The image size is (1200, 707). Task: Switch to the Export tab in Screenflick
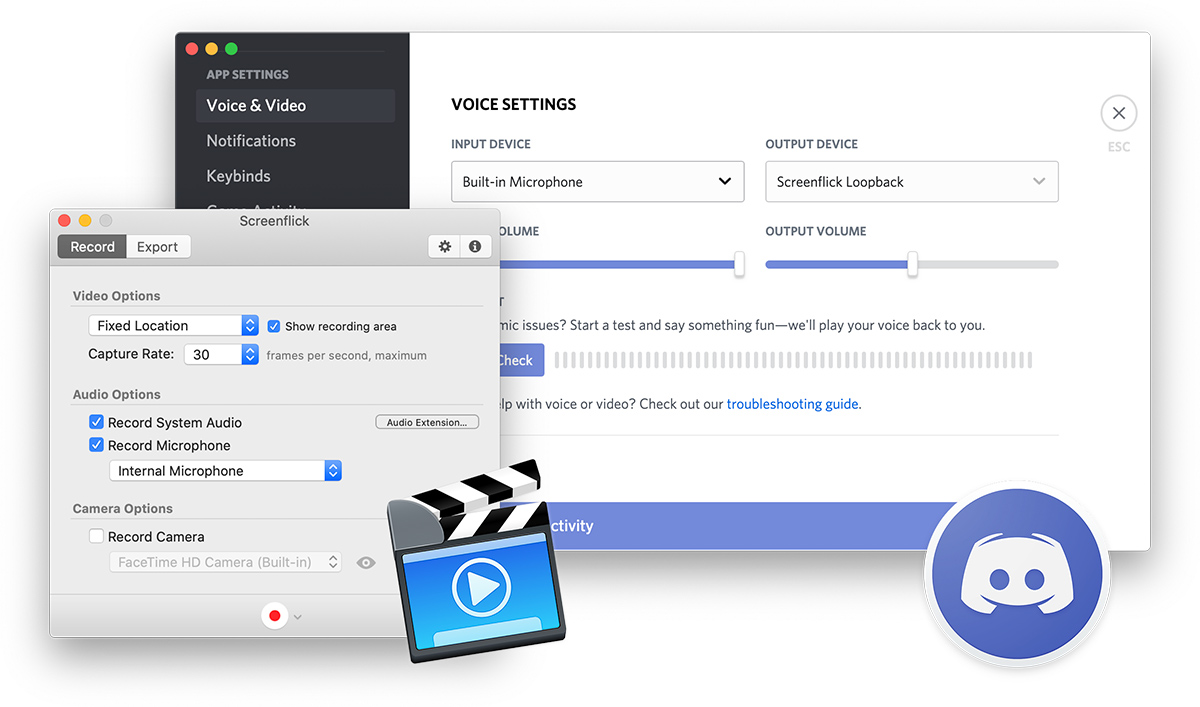tap(158, 247)
